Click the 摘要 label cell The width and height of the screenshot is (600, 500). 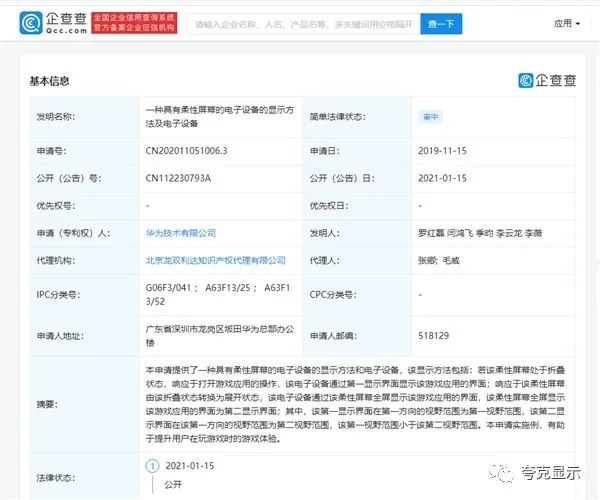(x=84, y=404)
